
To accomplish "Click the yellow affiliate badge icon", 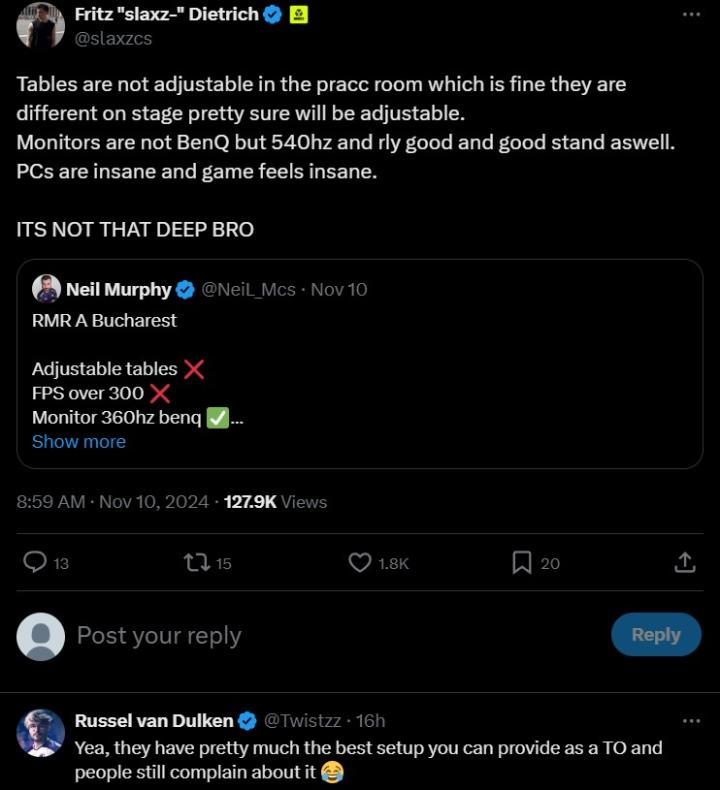I will tap(298, 14).
